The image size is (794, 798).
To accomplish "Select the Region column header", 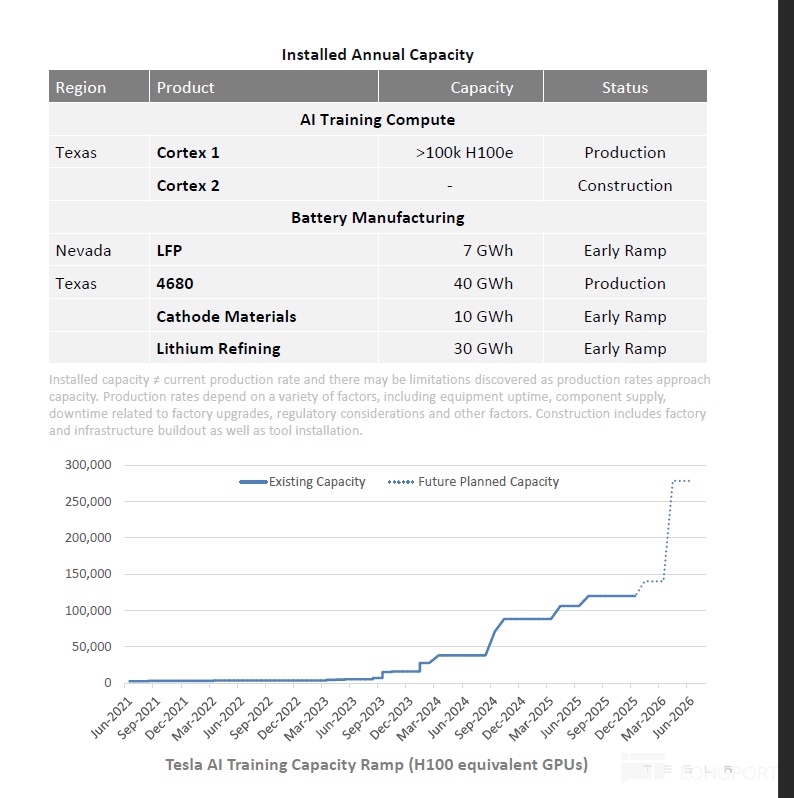I will point(81,87).
